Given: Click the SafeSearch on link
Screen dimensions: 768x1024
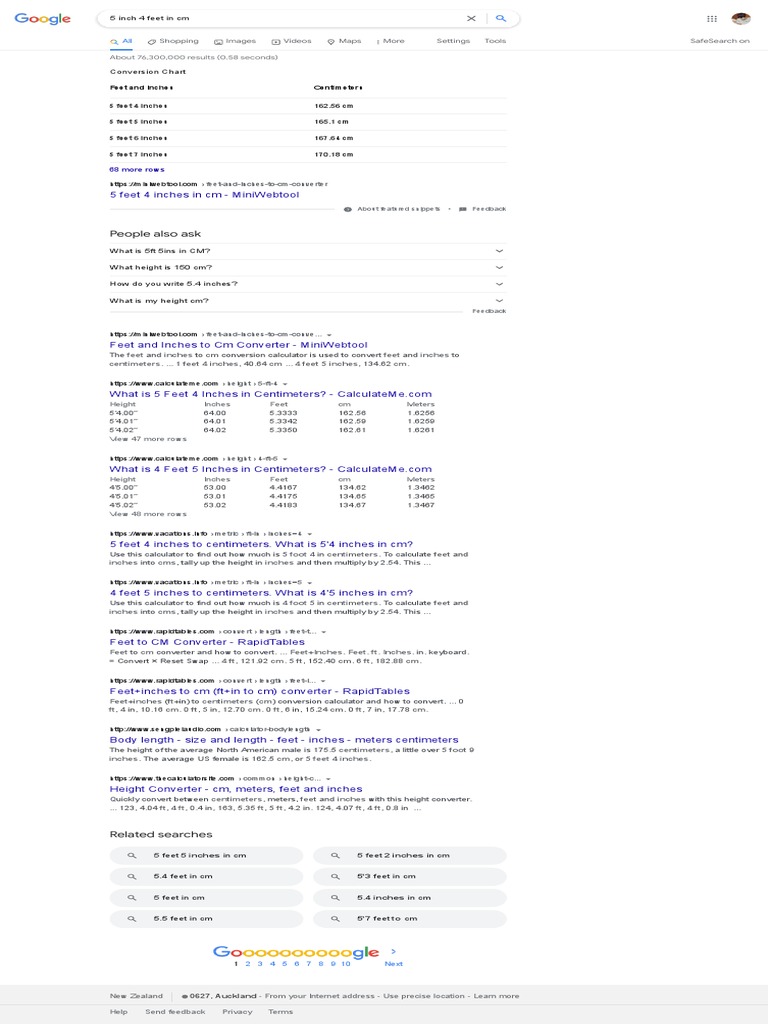Looking at the screenshot, I should [720, 41].
